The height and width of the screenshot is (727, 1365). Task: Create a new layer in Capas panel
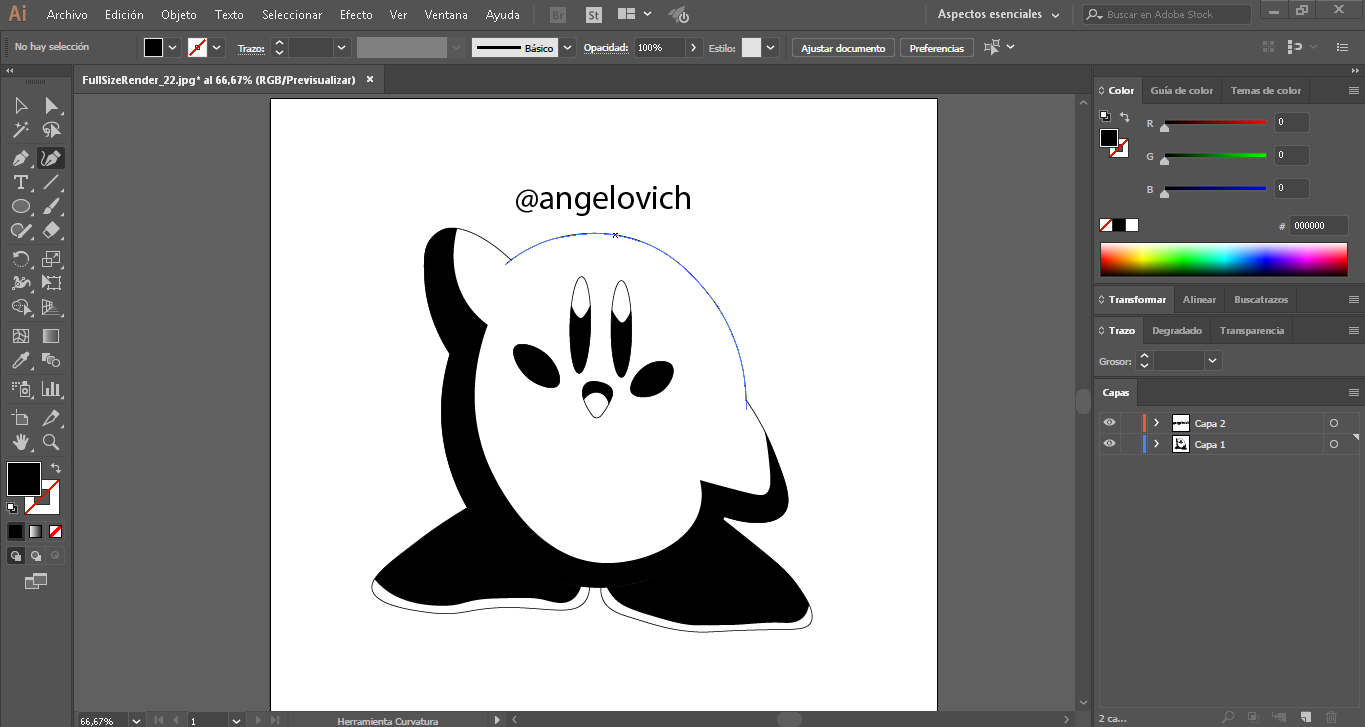(x=1305, y=717)
